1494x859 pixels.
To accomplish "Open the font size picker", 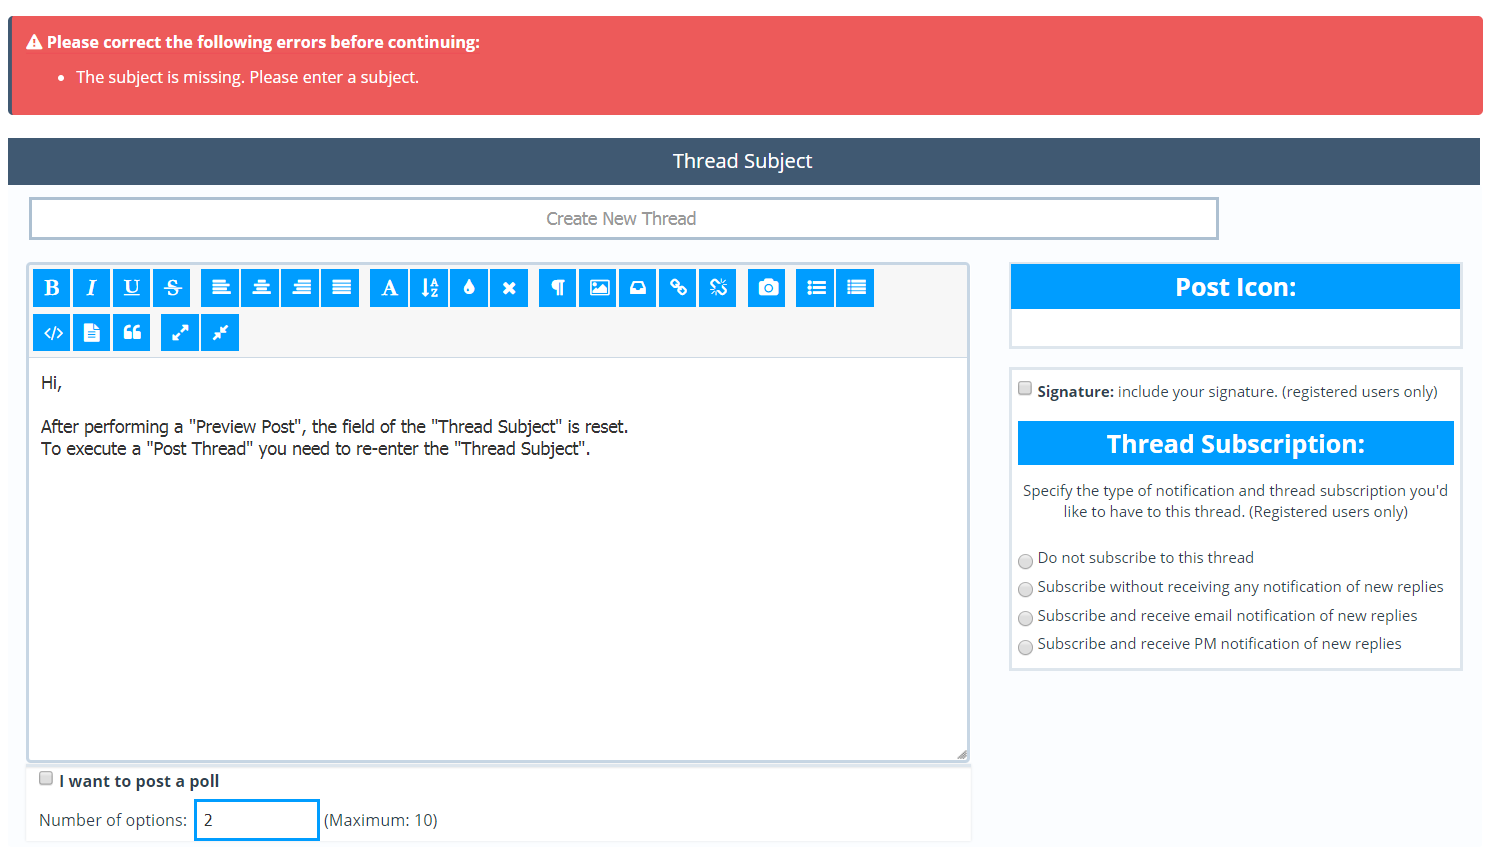I will click(429, 288).
